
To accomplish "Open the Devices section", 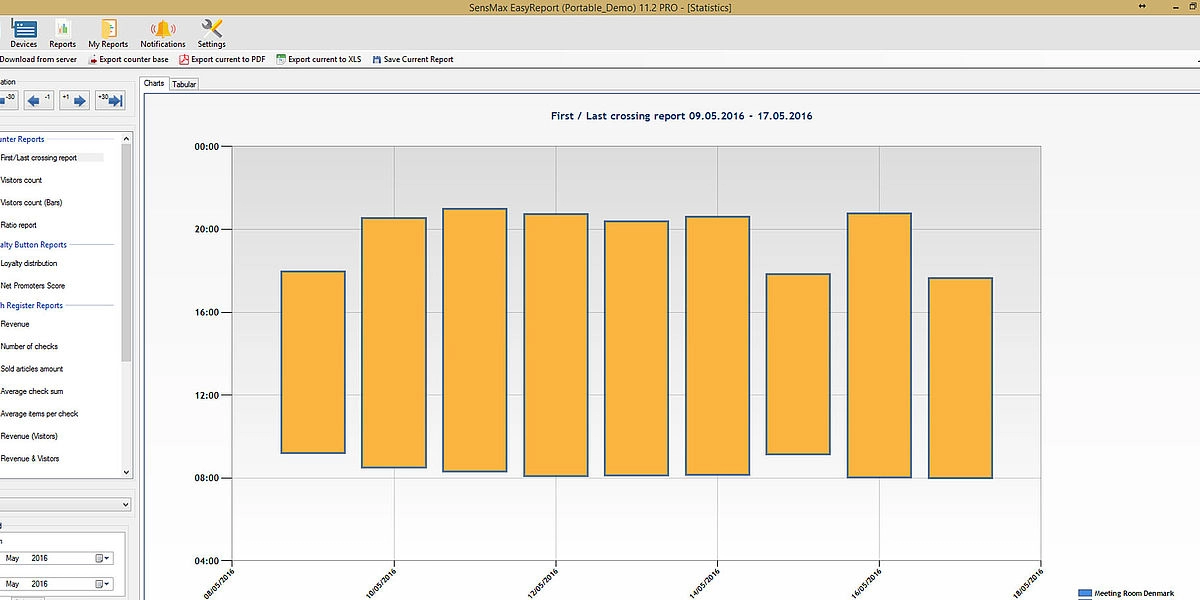I will point(23,32).
